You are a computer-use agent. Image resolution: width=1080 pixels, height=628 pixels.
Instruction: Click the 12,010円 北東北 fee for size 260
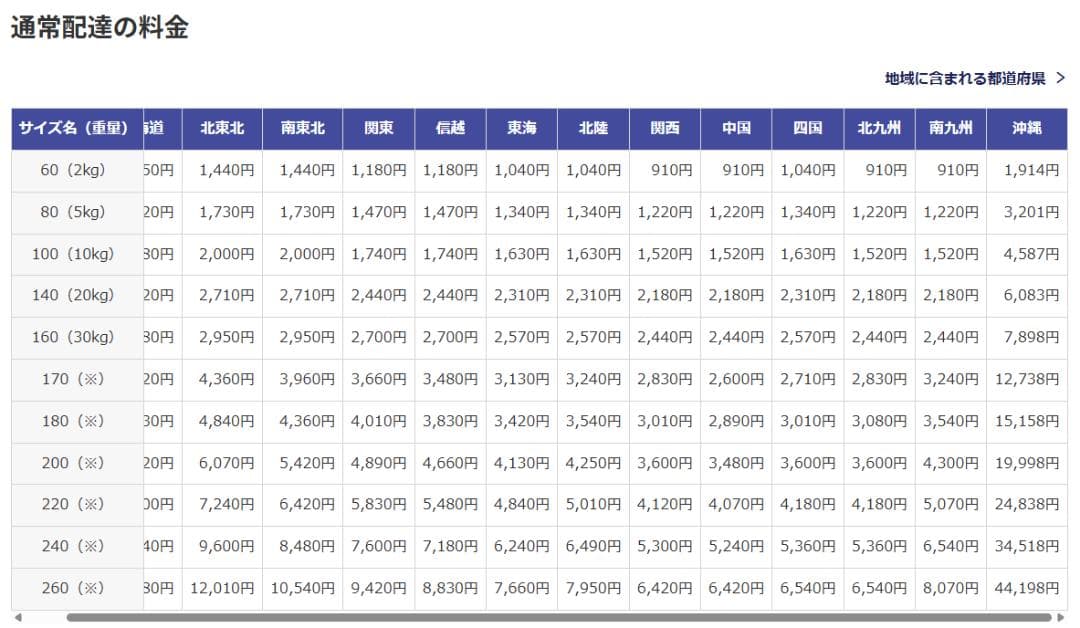(x=222, y=588)
